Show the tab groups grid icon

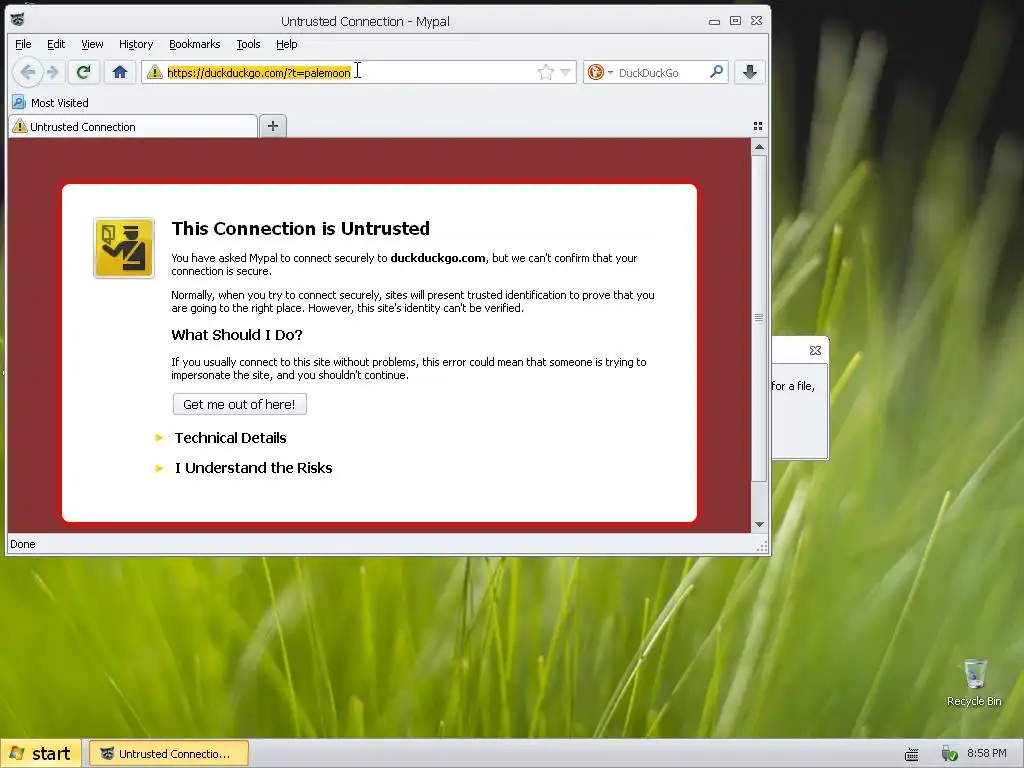[758, 125]
